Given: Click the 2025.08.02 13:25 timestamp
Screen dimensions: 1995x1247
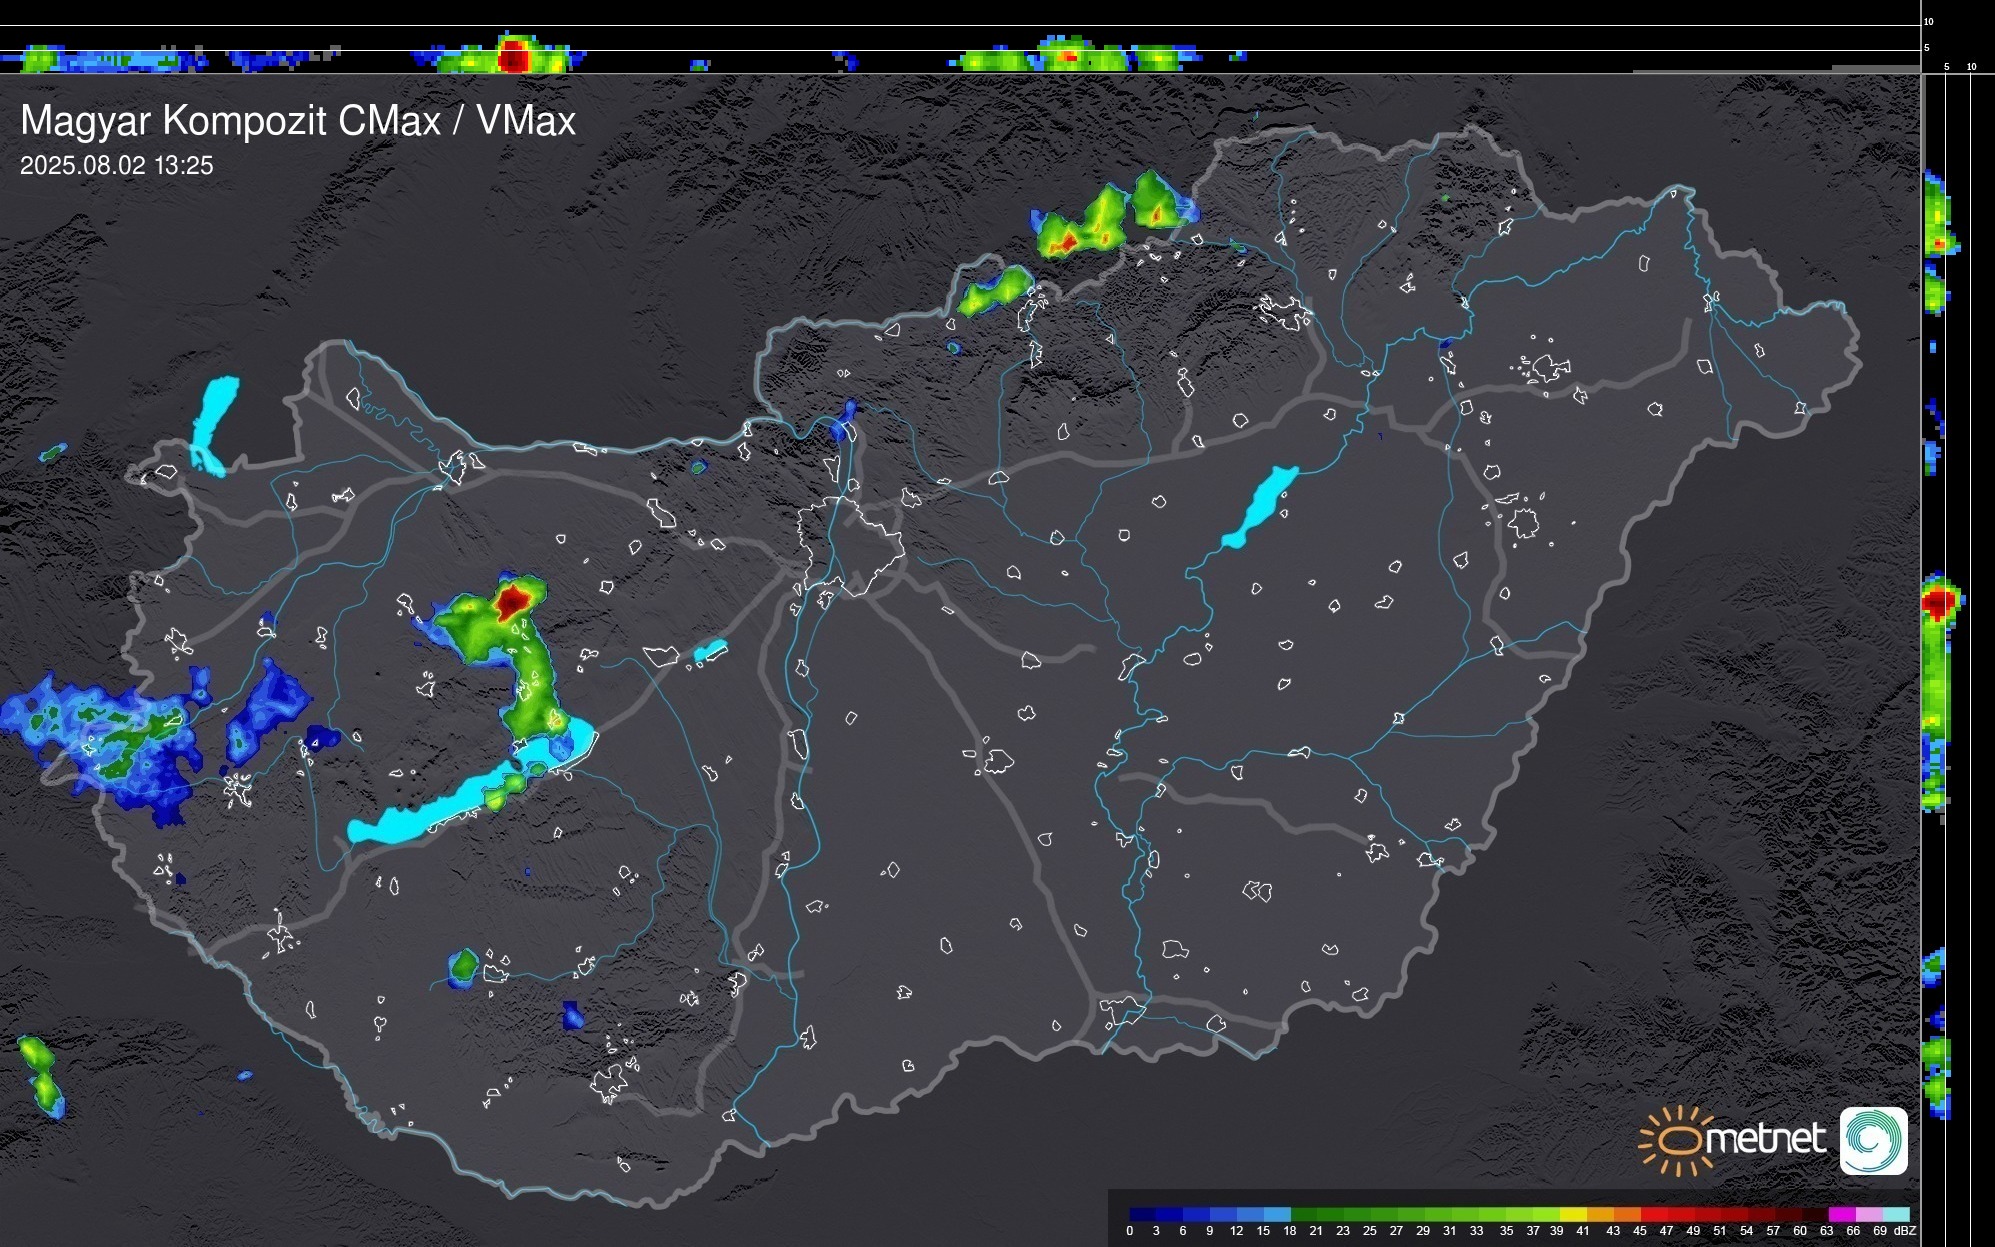Looking at the screenshot, I should (x=117, y=166).
